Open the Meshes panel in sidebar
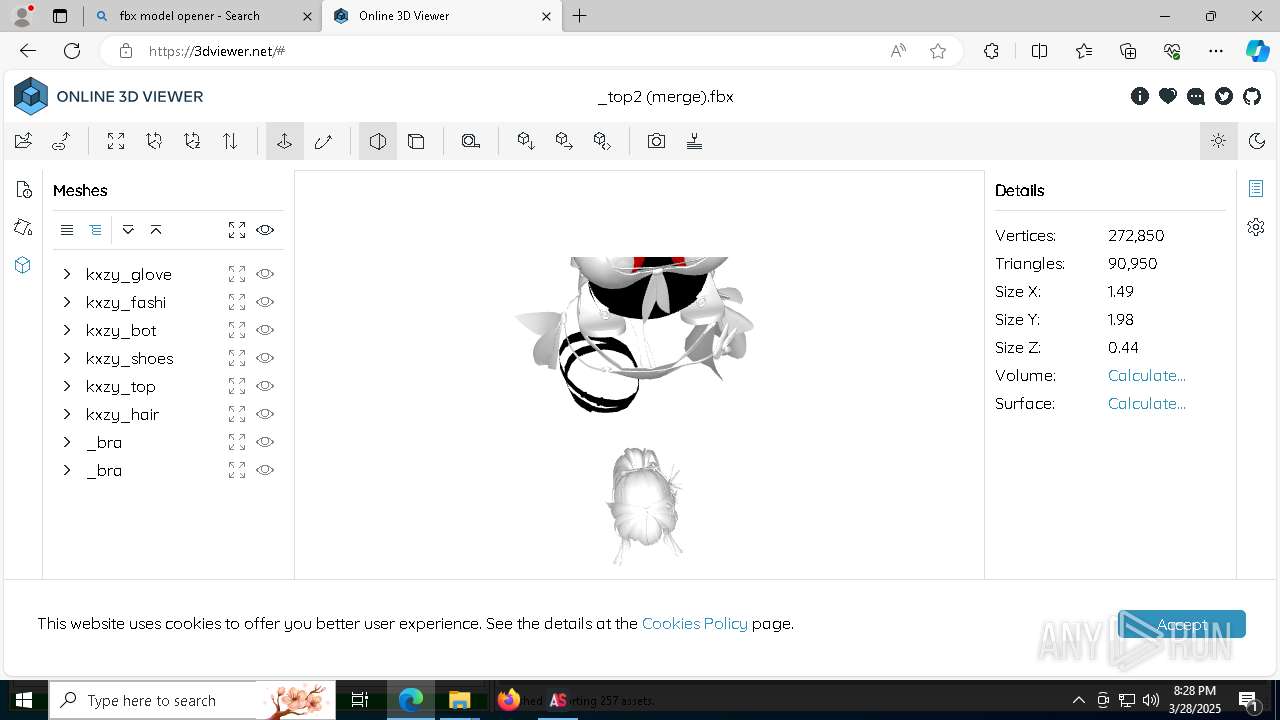This screenshot has height=720, width=1280. click(24, 266)
